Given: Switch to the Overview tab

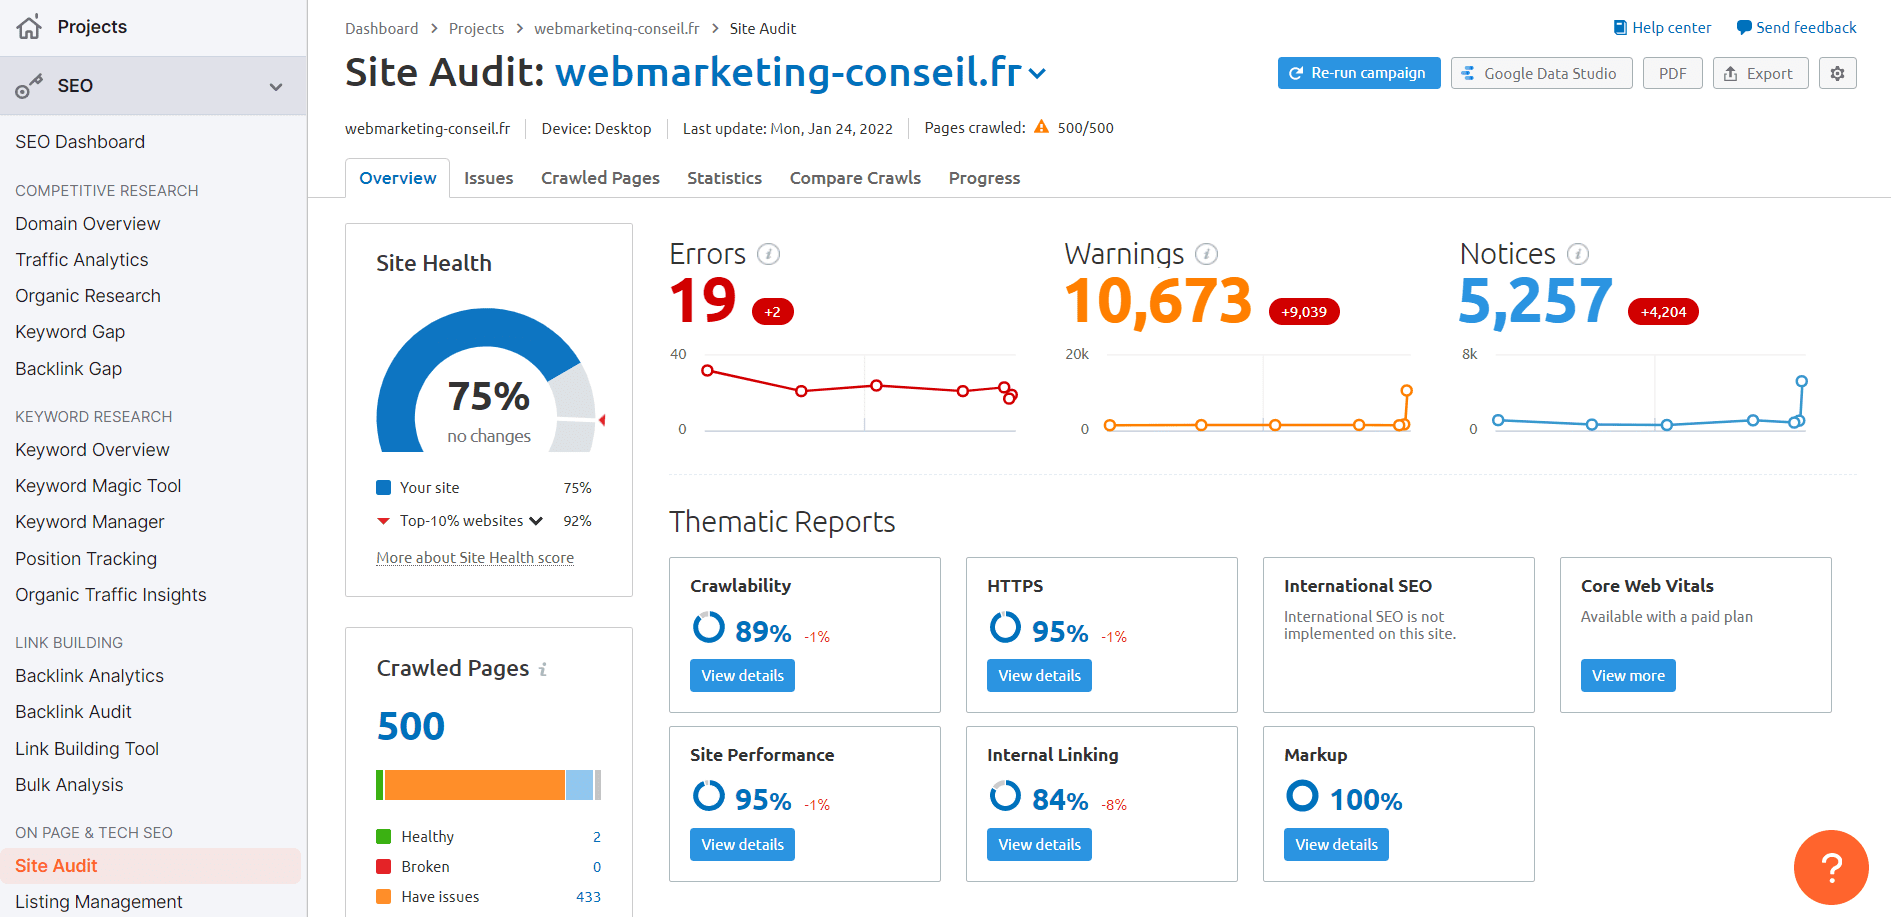Looking at the screenshot, I should 398,178.
